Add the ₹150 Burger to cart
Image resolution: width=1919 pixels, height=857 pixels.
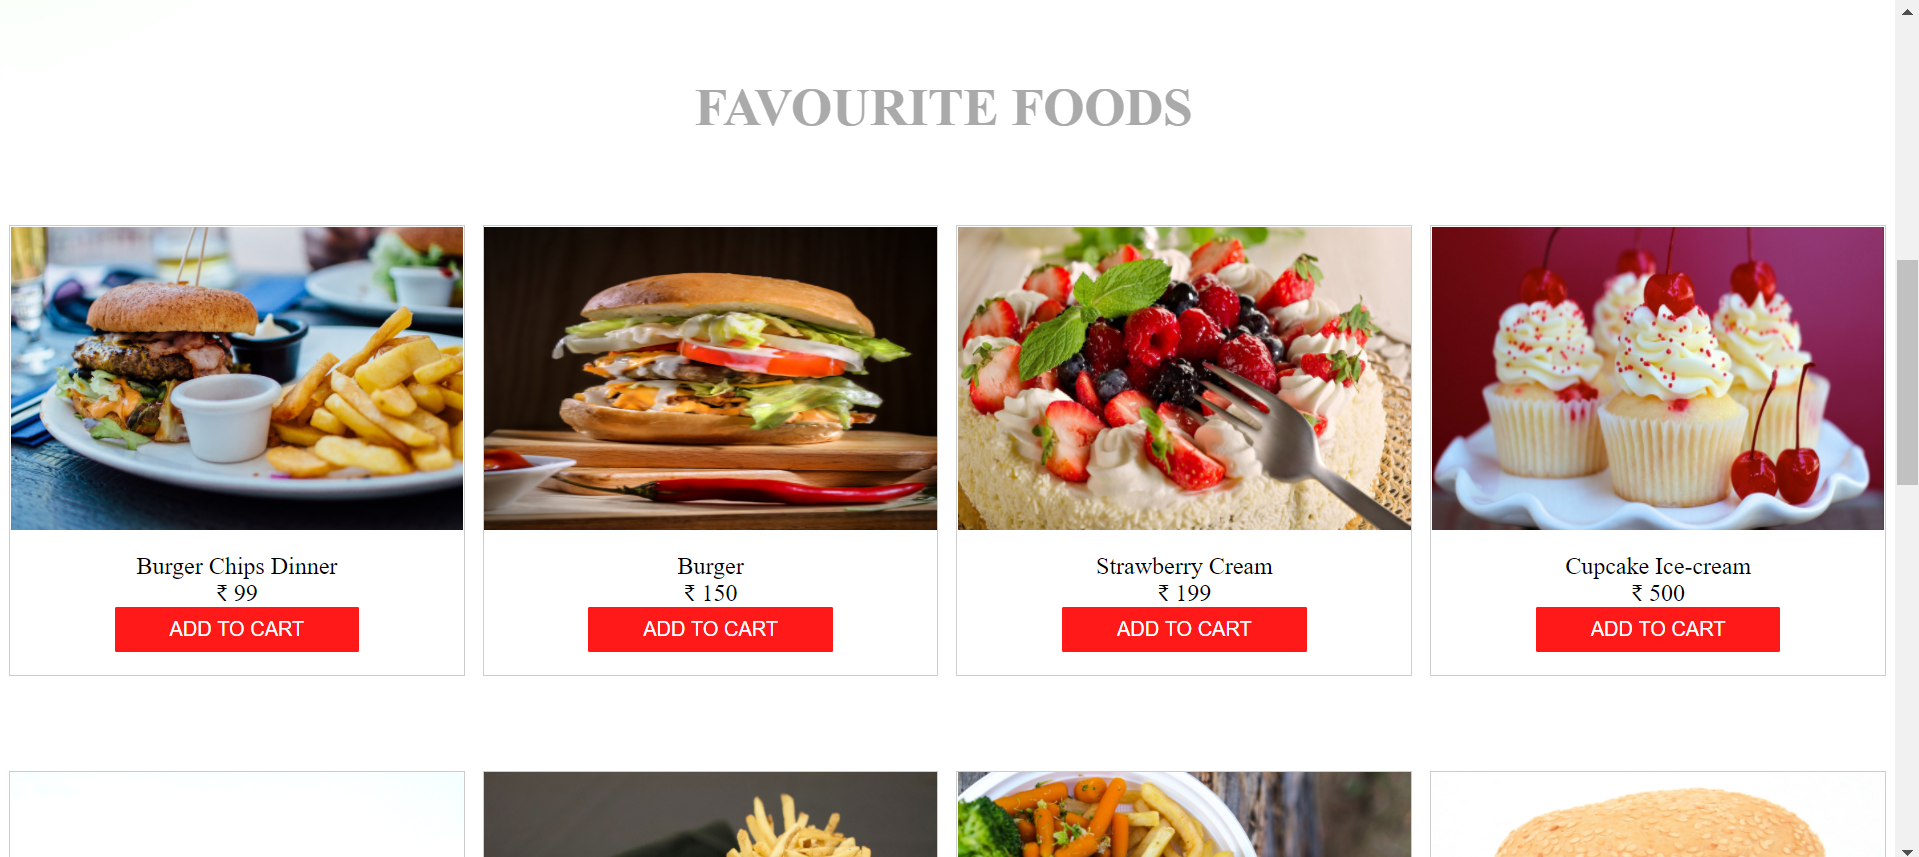pos(710,629)
